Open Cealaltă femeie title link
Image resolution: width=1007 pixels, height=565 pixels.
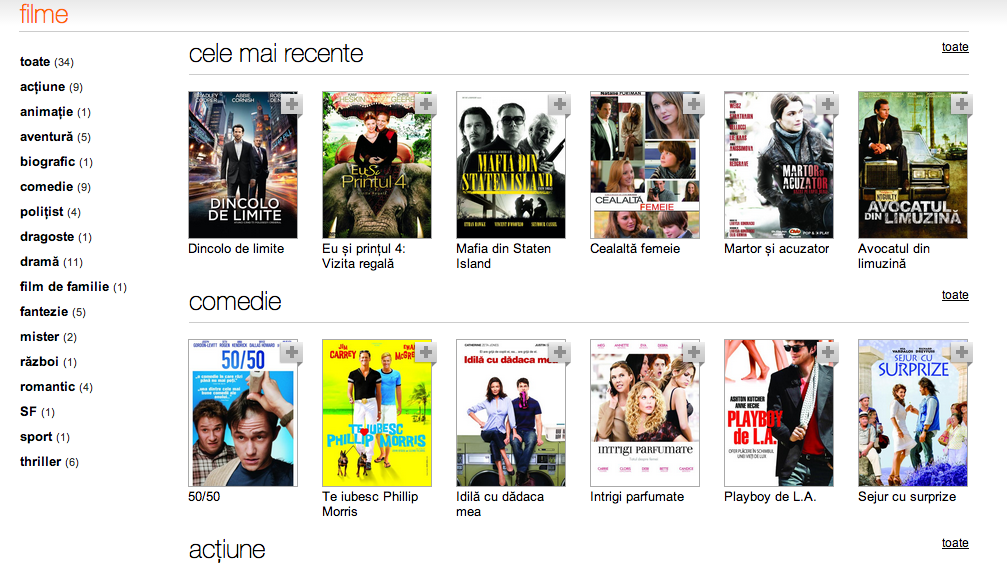pyautogui.click(x=635, y=248)
